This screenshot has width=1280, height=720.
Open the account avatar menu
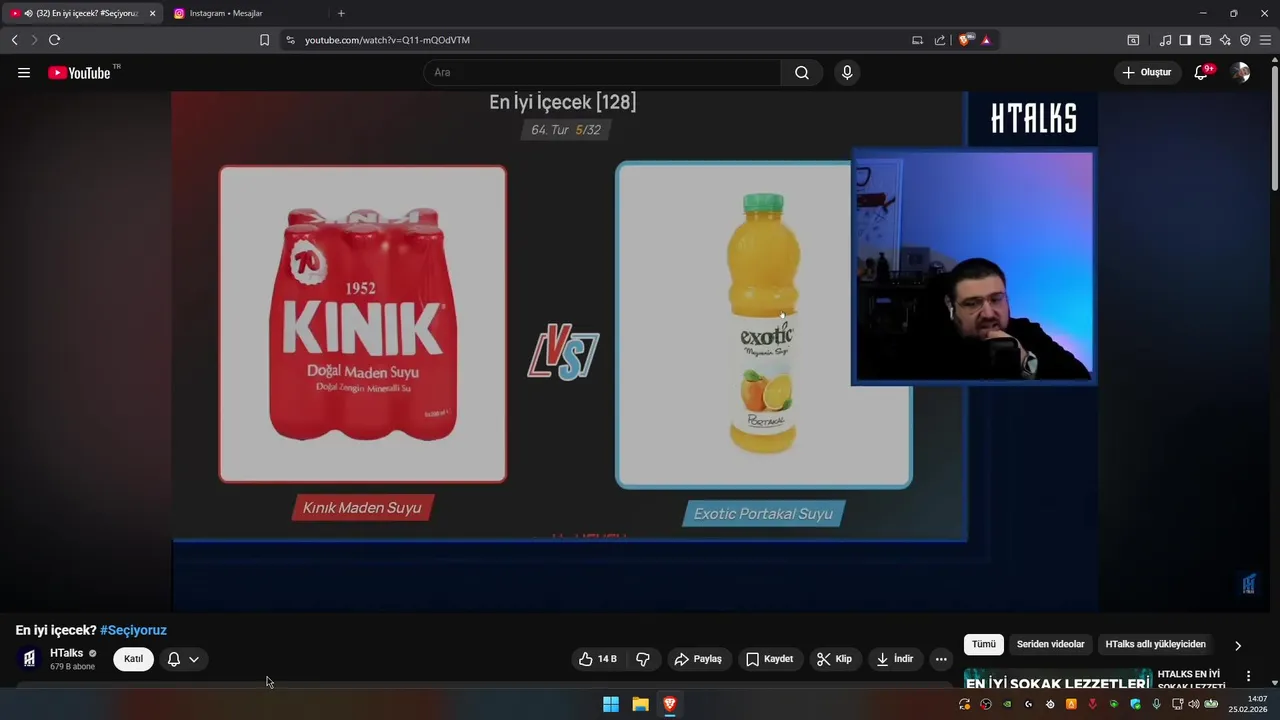click(1240, 72)
